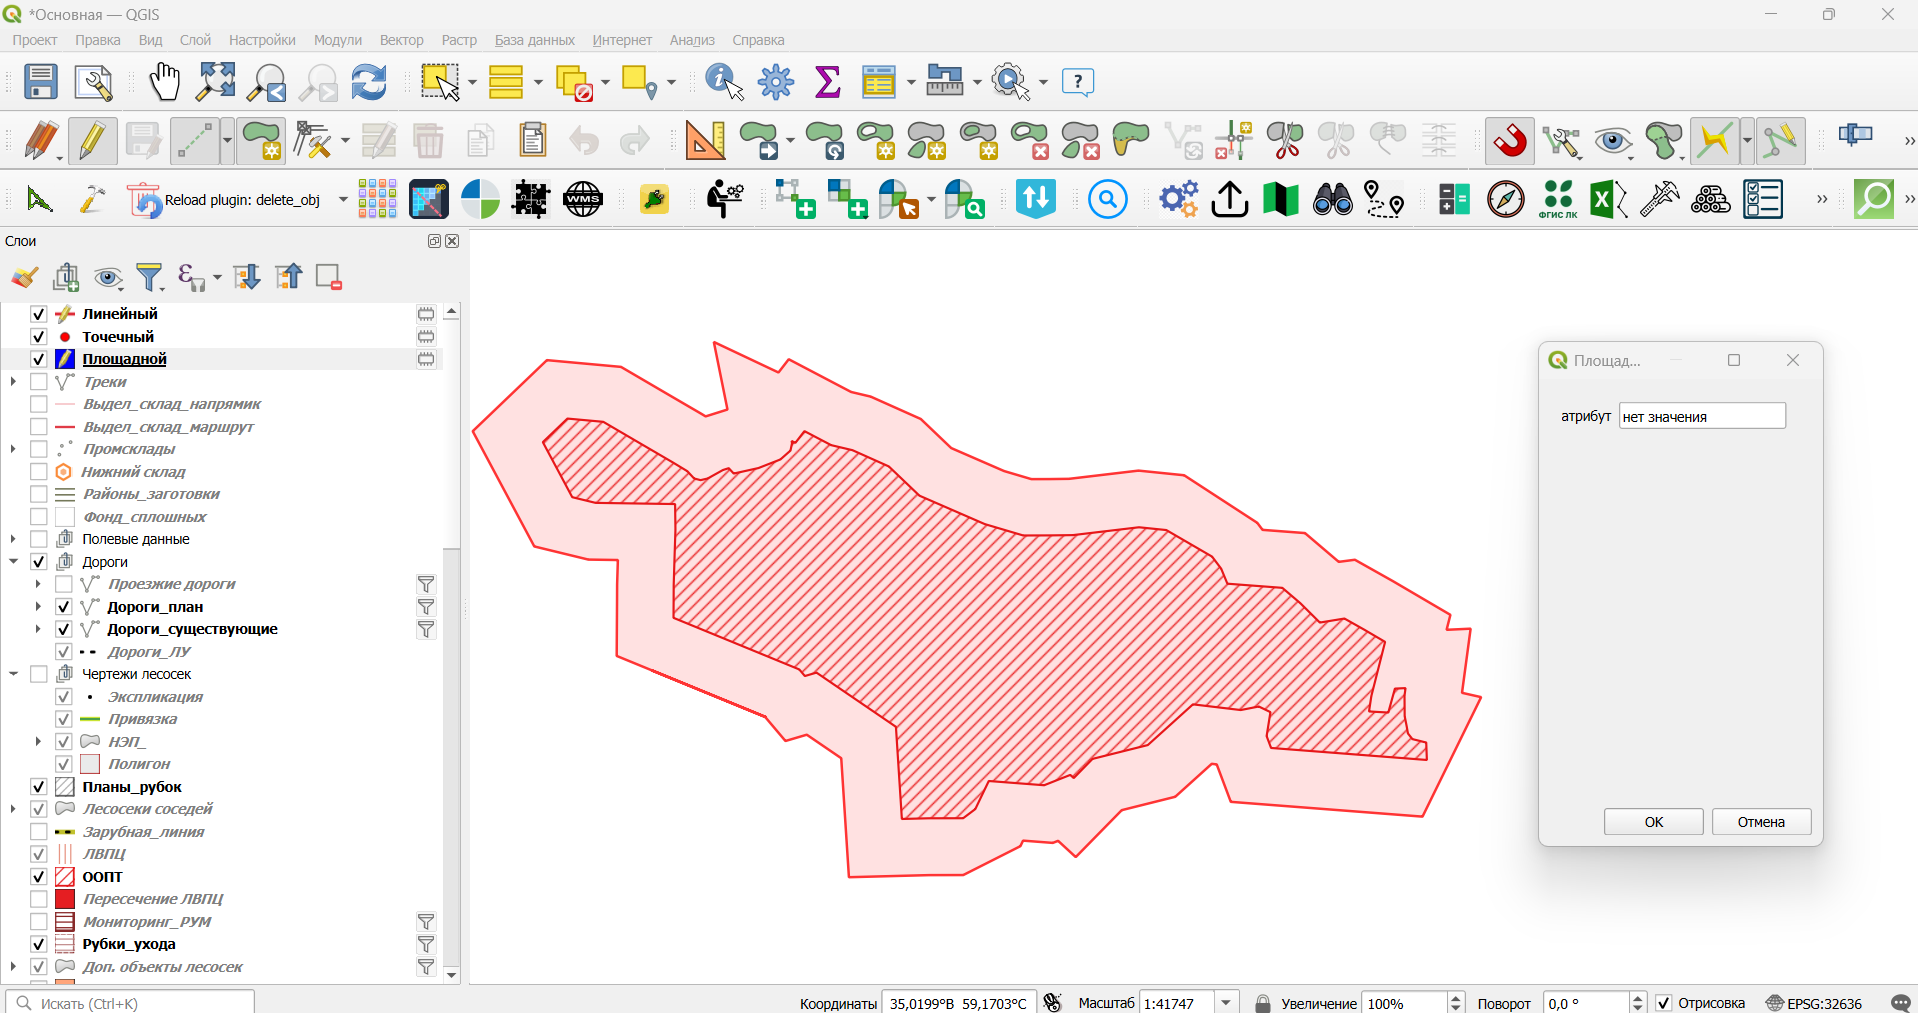Toggle the Отрисовка render checkbox
The width and height of the screenshot is (1918, 1013).
click(1664, 1003)
